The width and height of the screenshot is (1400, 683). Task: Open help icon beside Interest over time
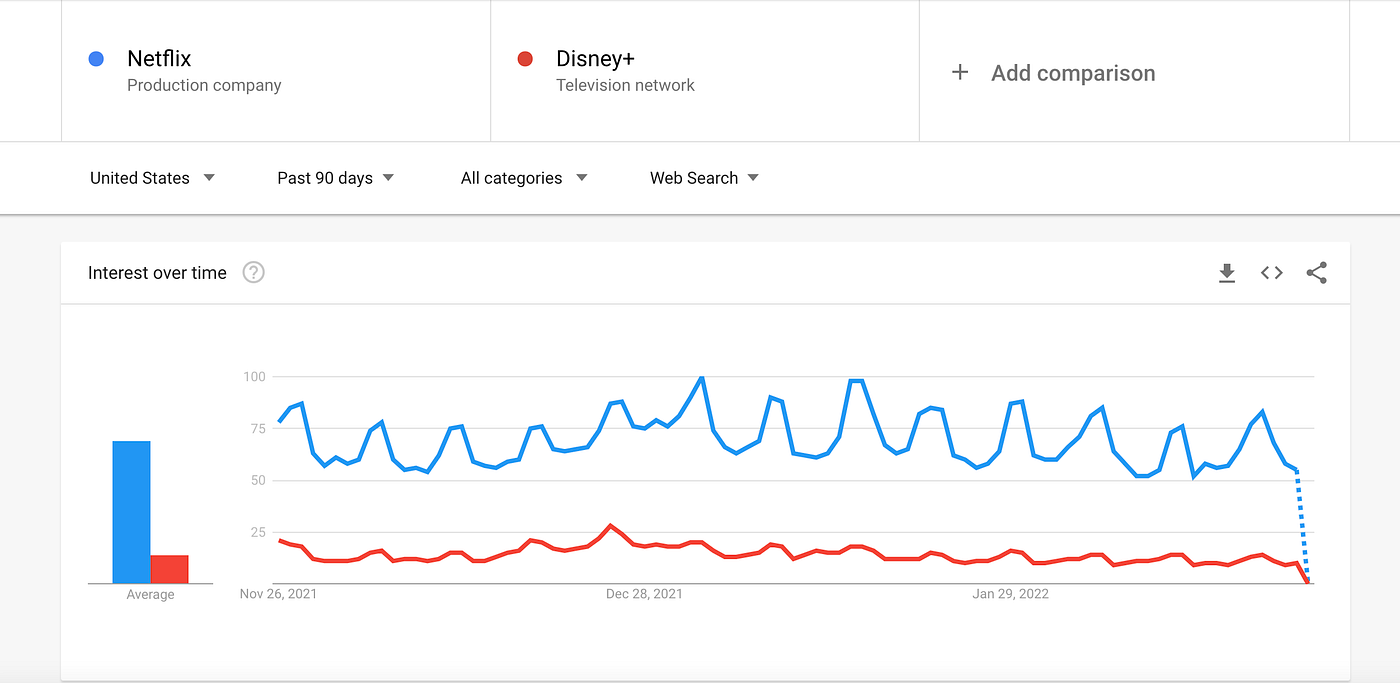[x=254, y=272]
